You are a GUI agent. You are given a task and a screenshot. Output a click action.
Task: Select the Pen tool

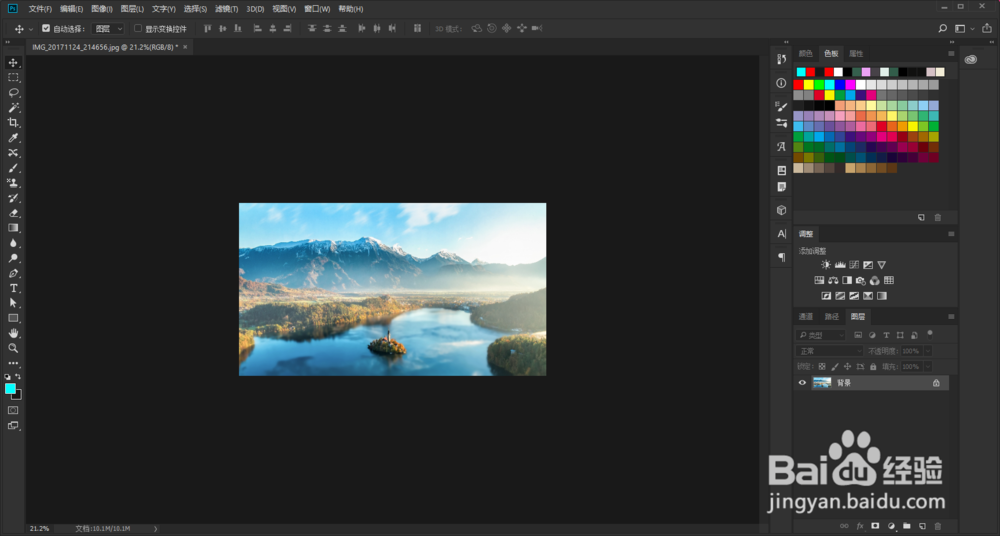point(13,273)
